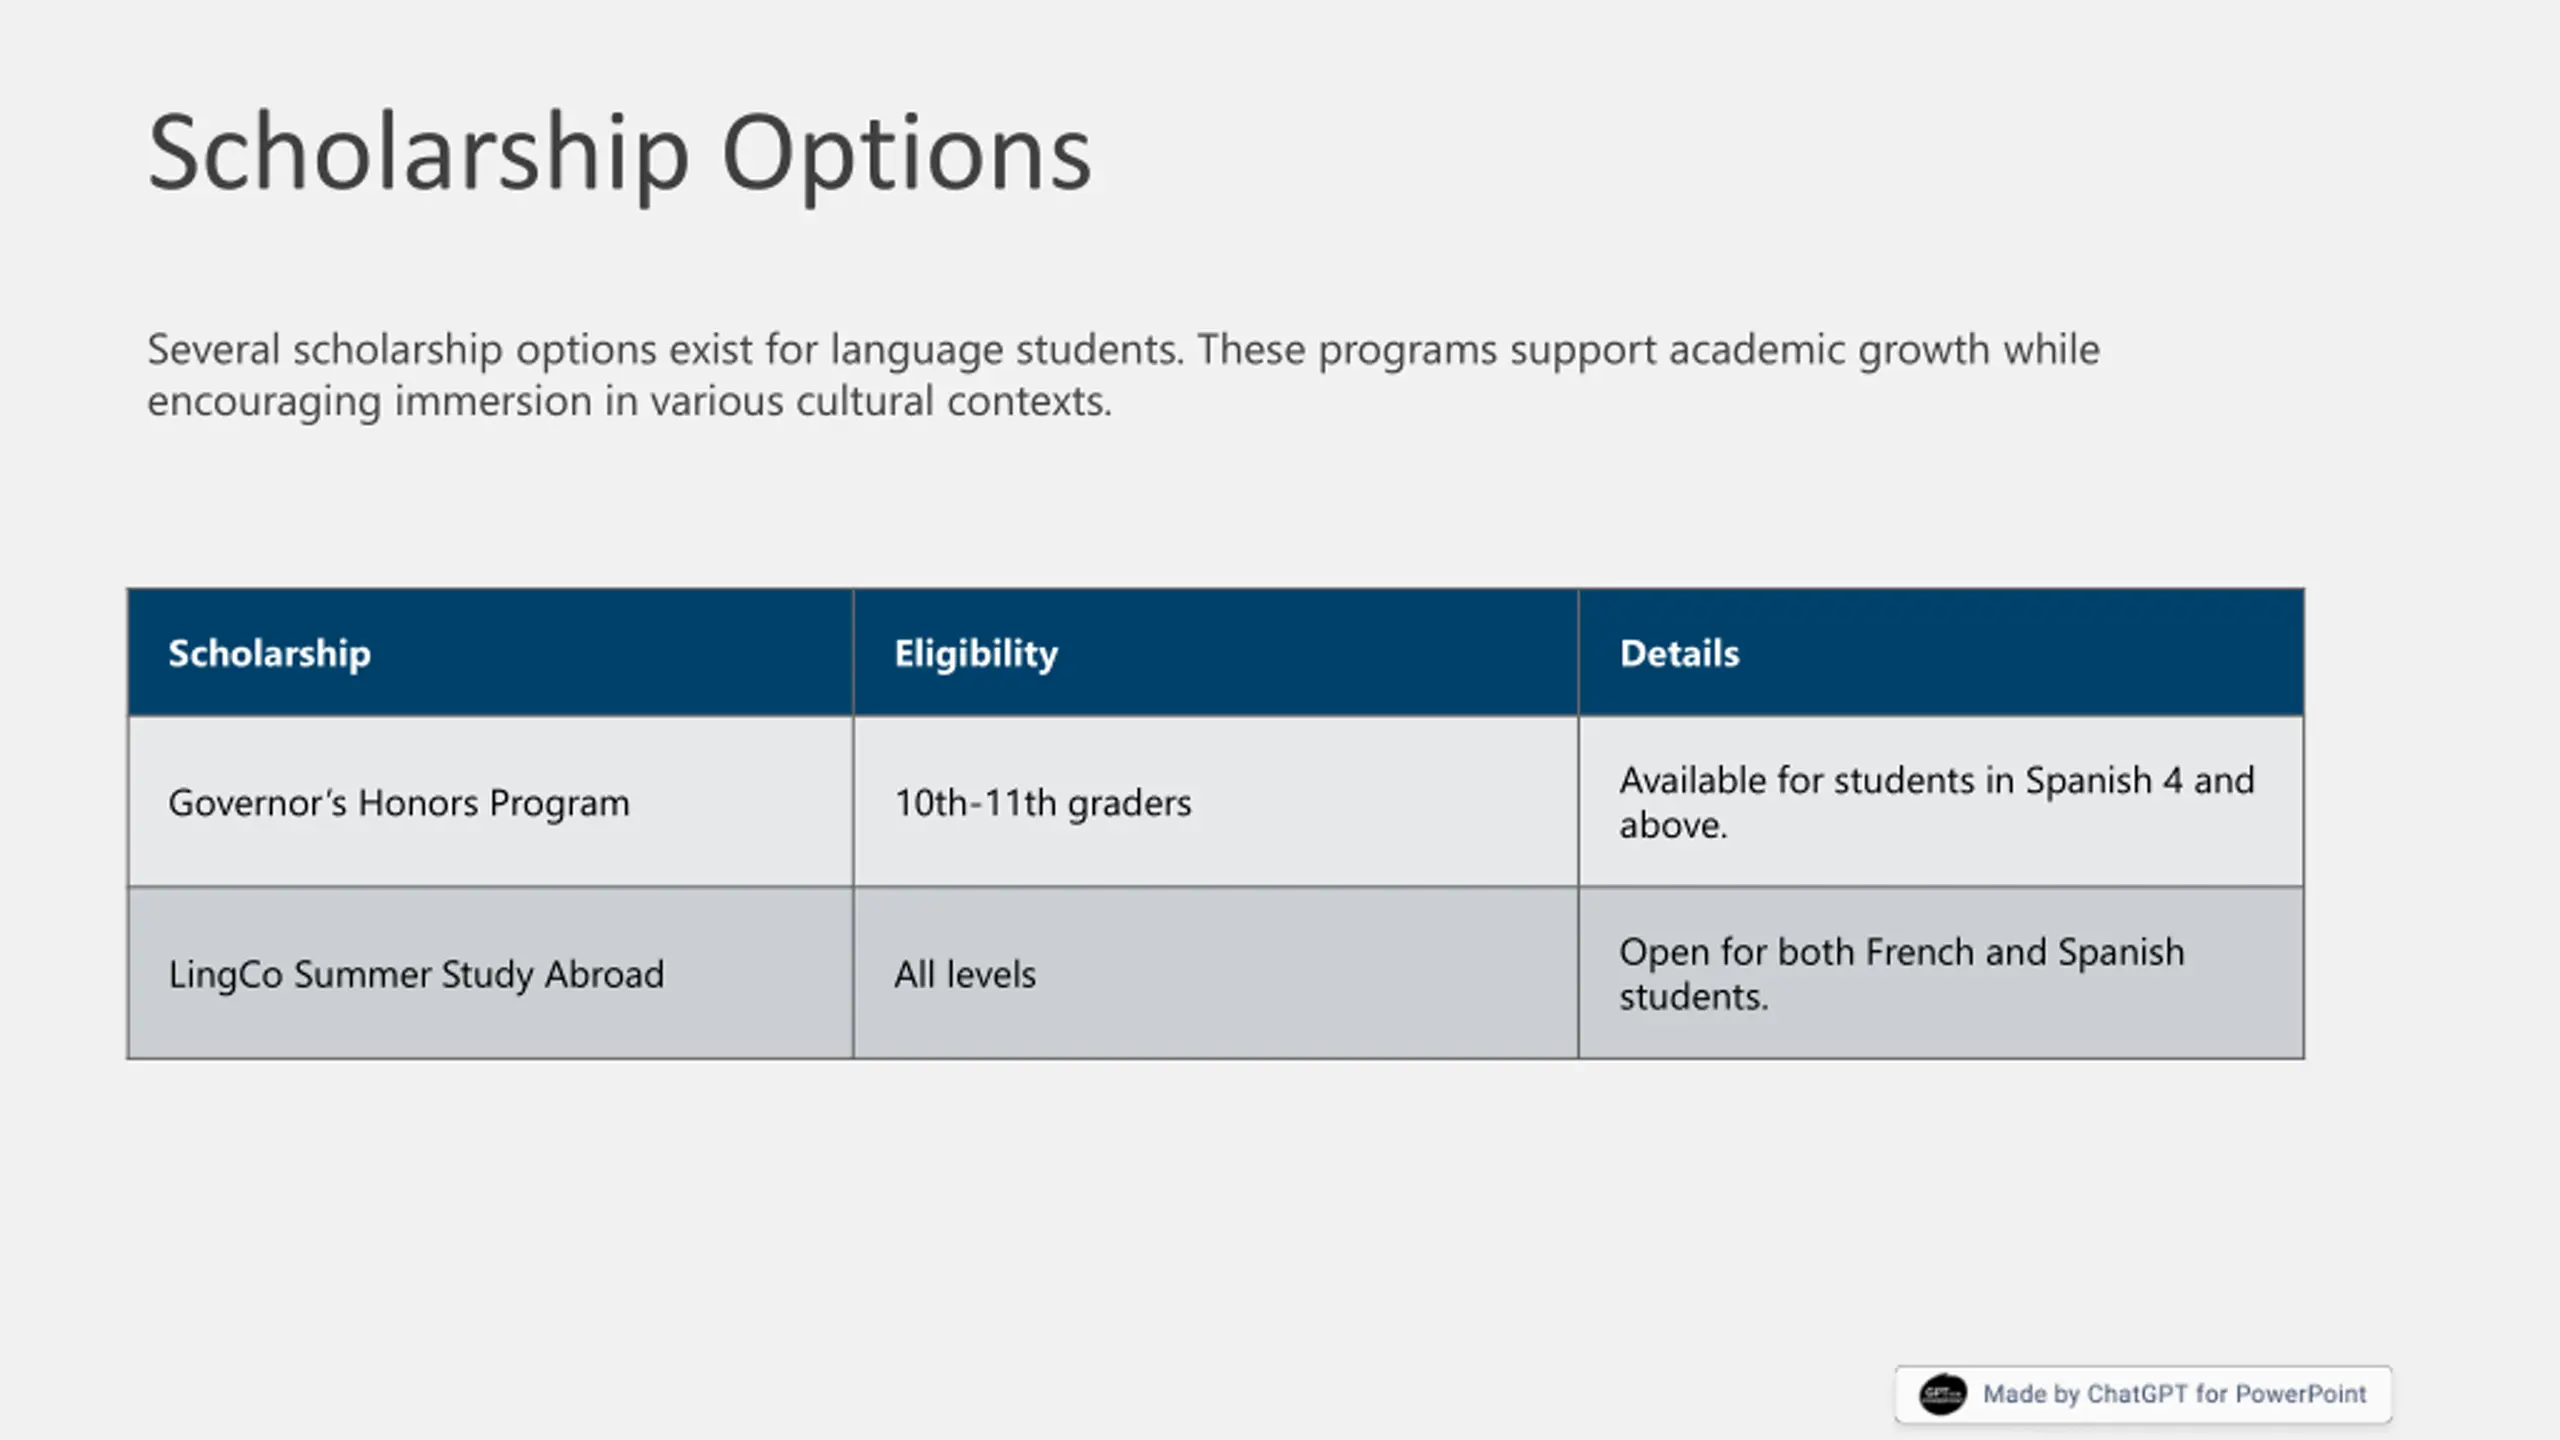Click the "Governor's Honors Program" cell
The width and height of the screenshot is (2560, 1440).
[490, 802]
